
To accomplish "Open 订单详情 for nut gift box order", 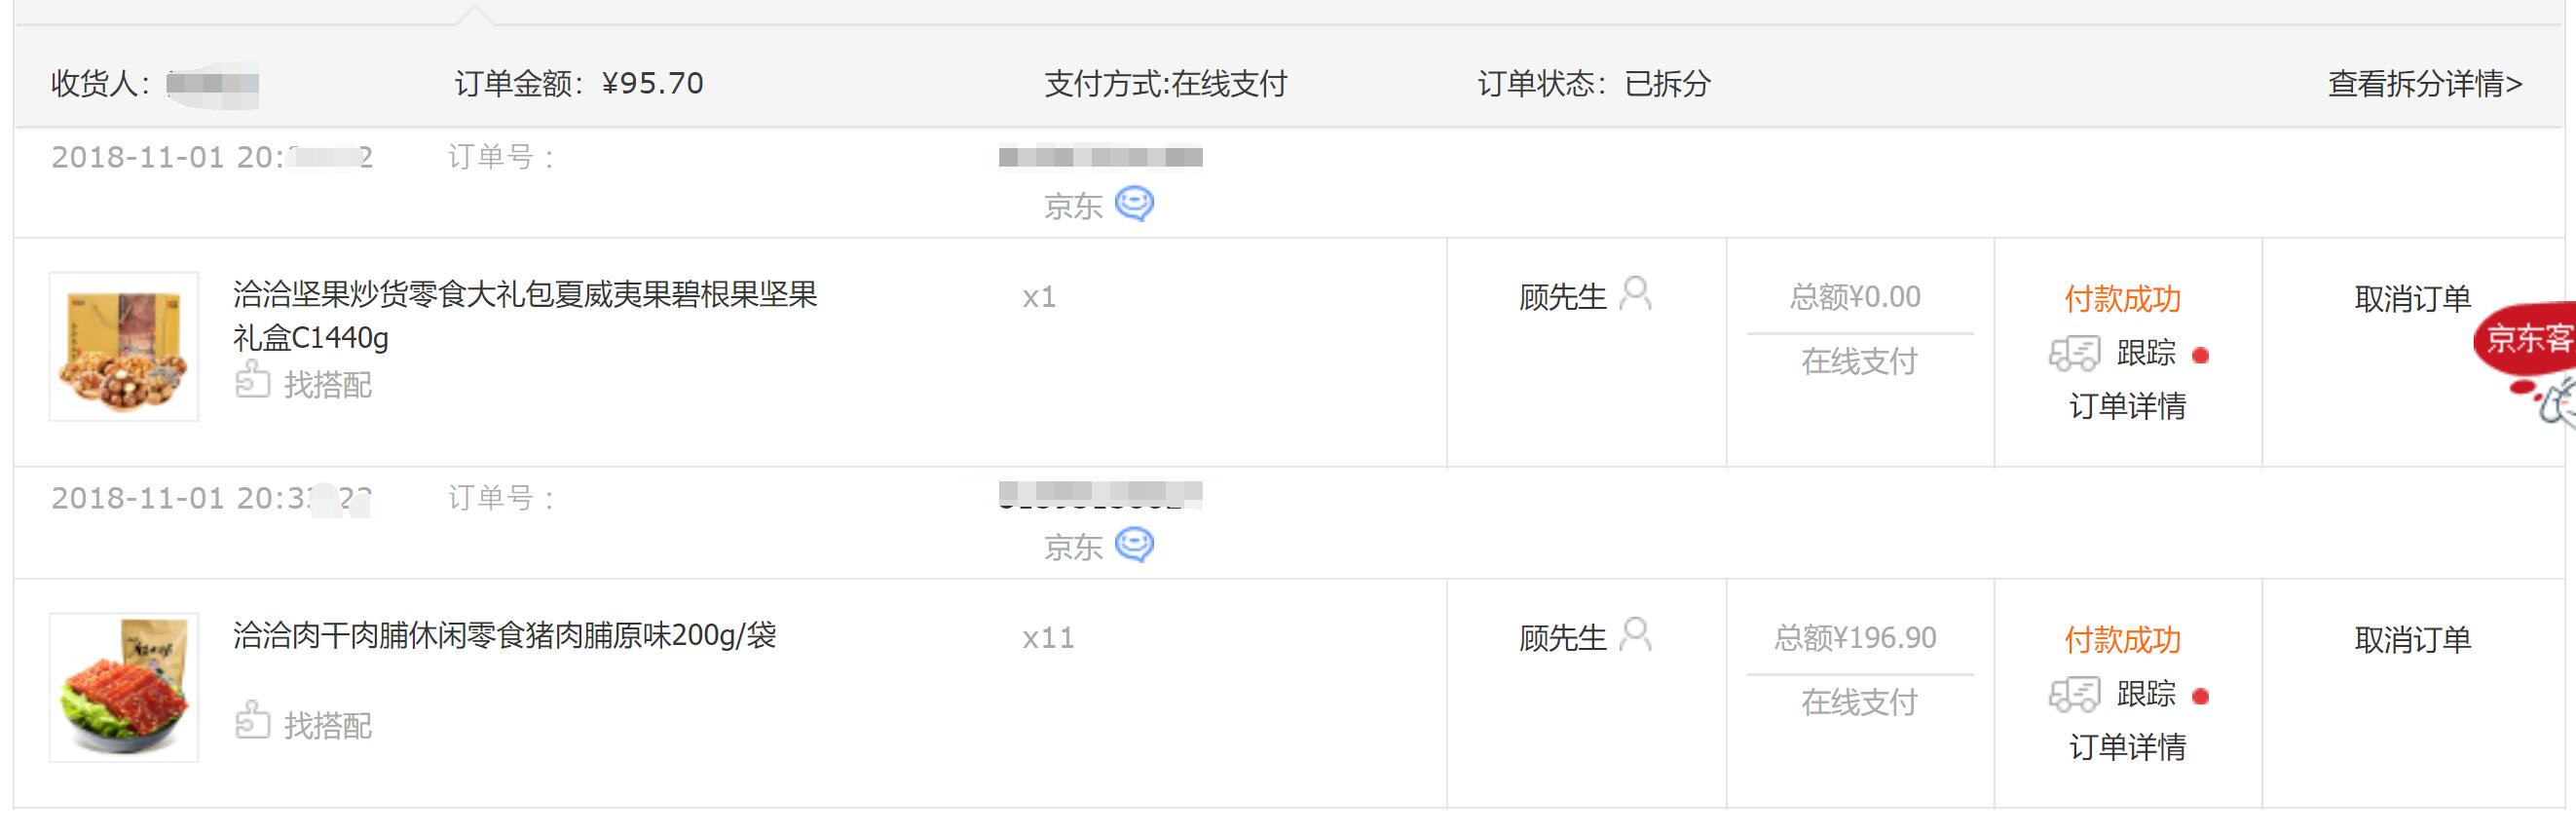I will pyautogui.click(x=2127, y=406).
